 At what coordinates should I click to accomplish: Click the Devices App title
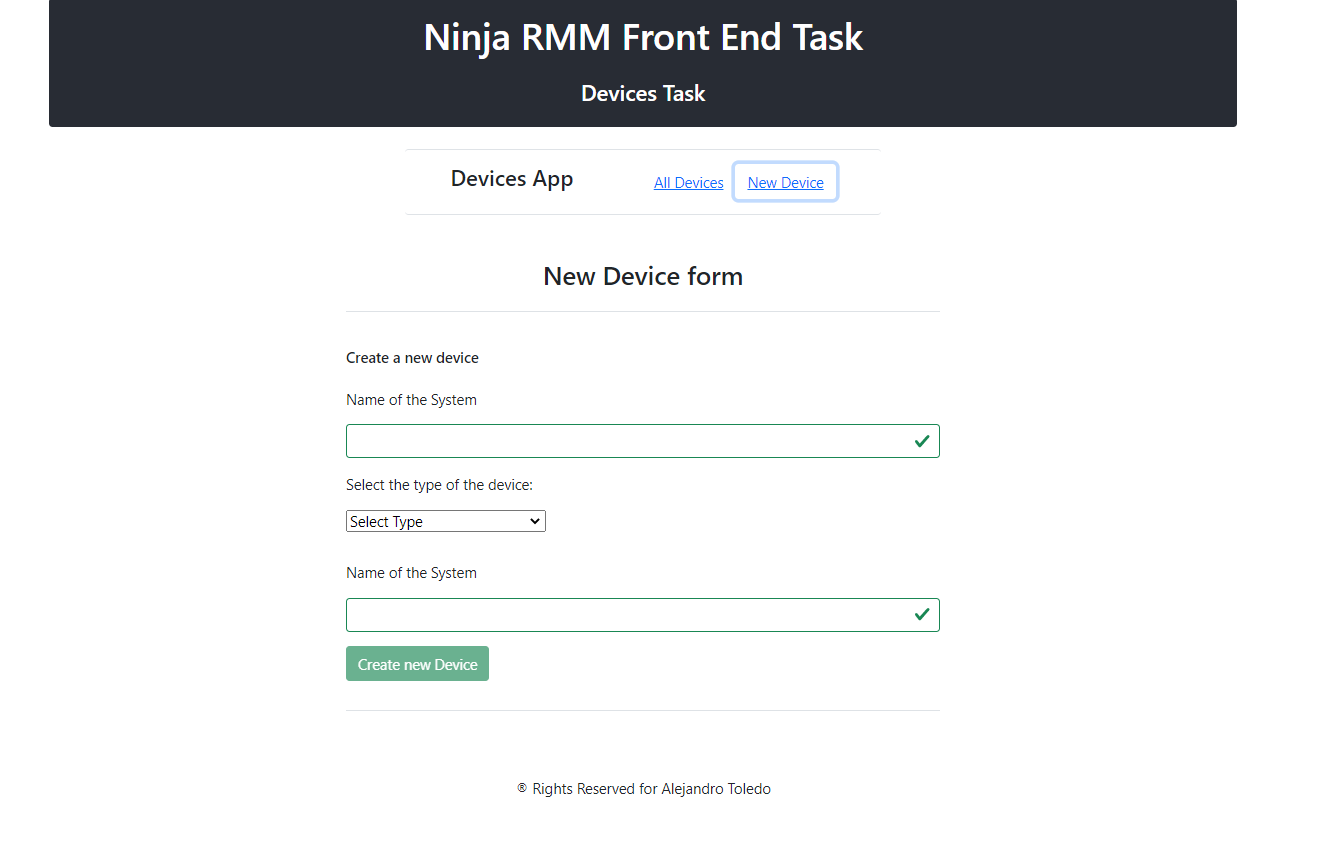point(512,179)
